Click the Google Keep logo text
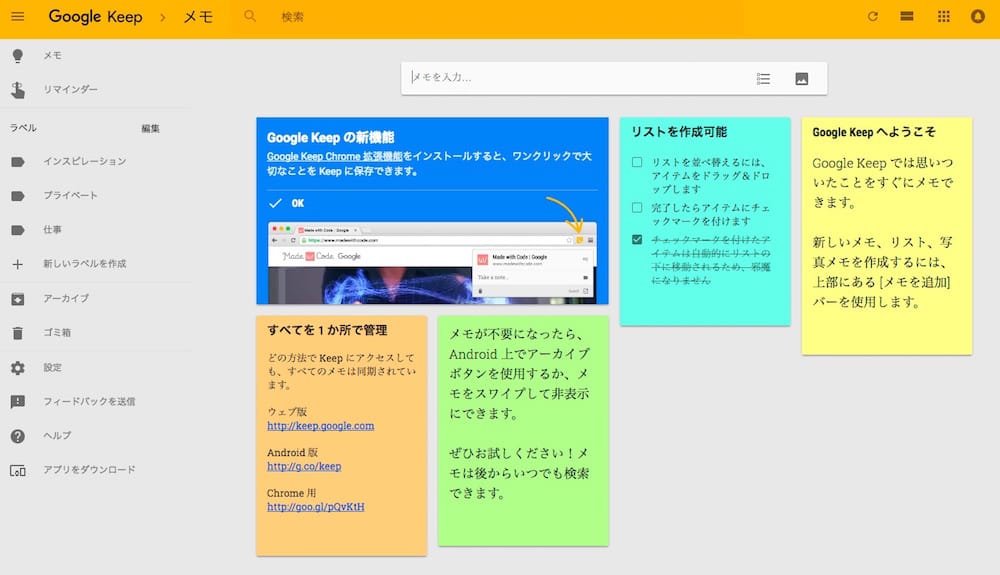This screenshot has width=1000, height=575. coord(96,17)
